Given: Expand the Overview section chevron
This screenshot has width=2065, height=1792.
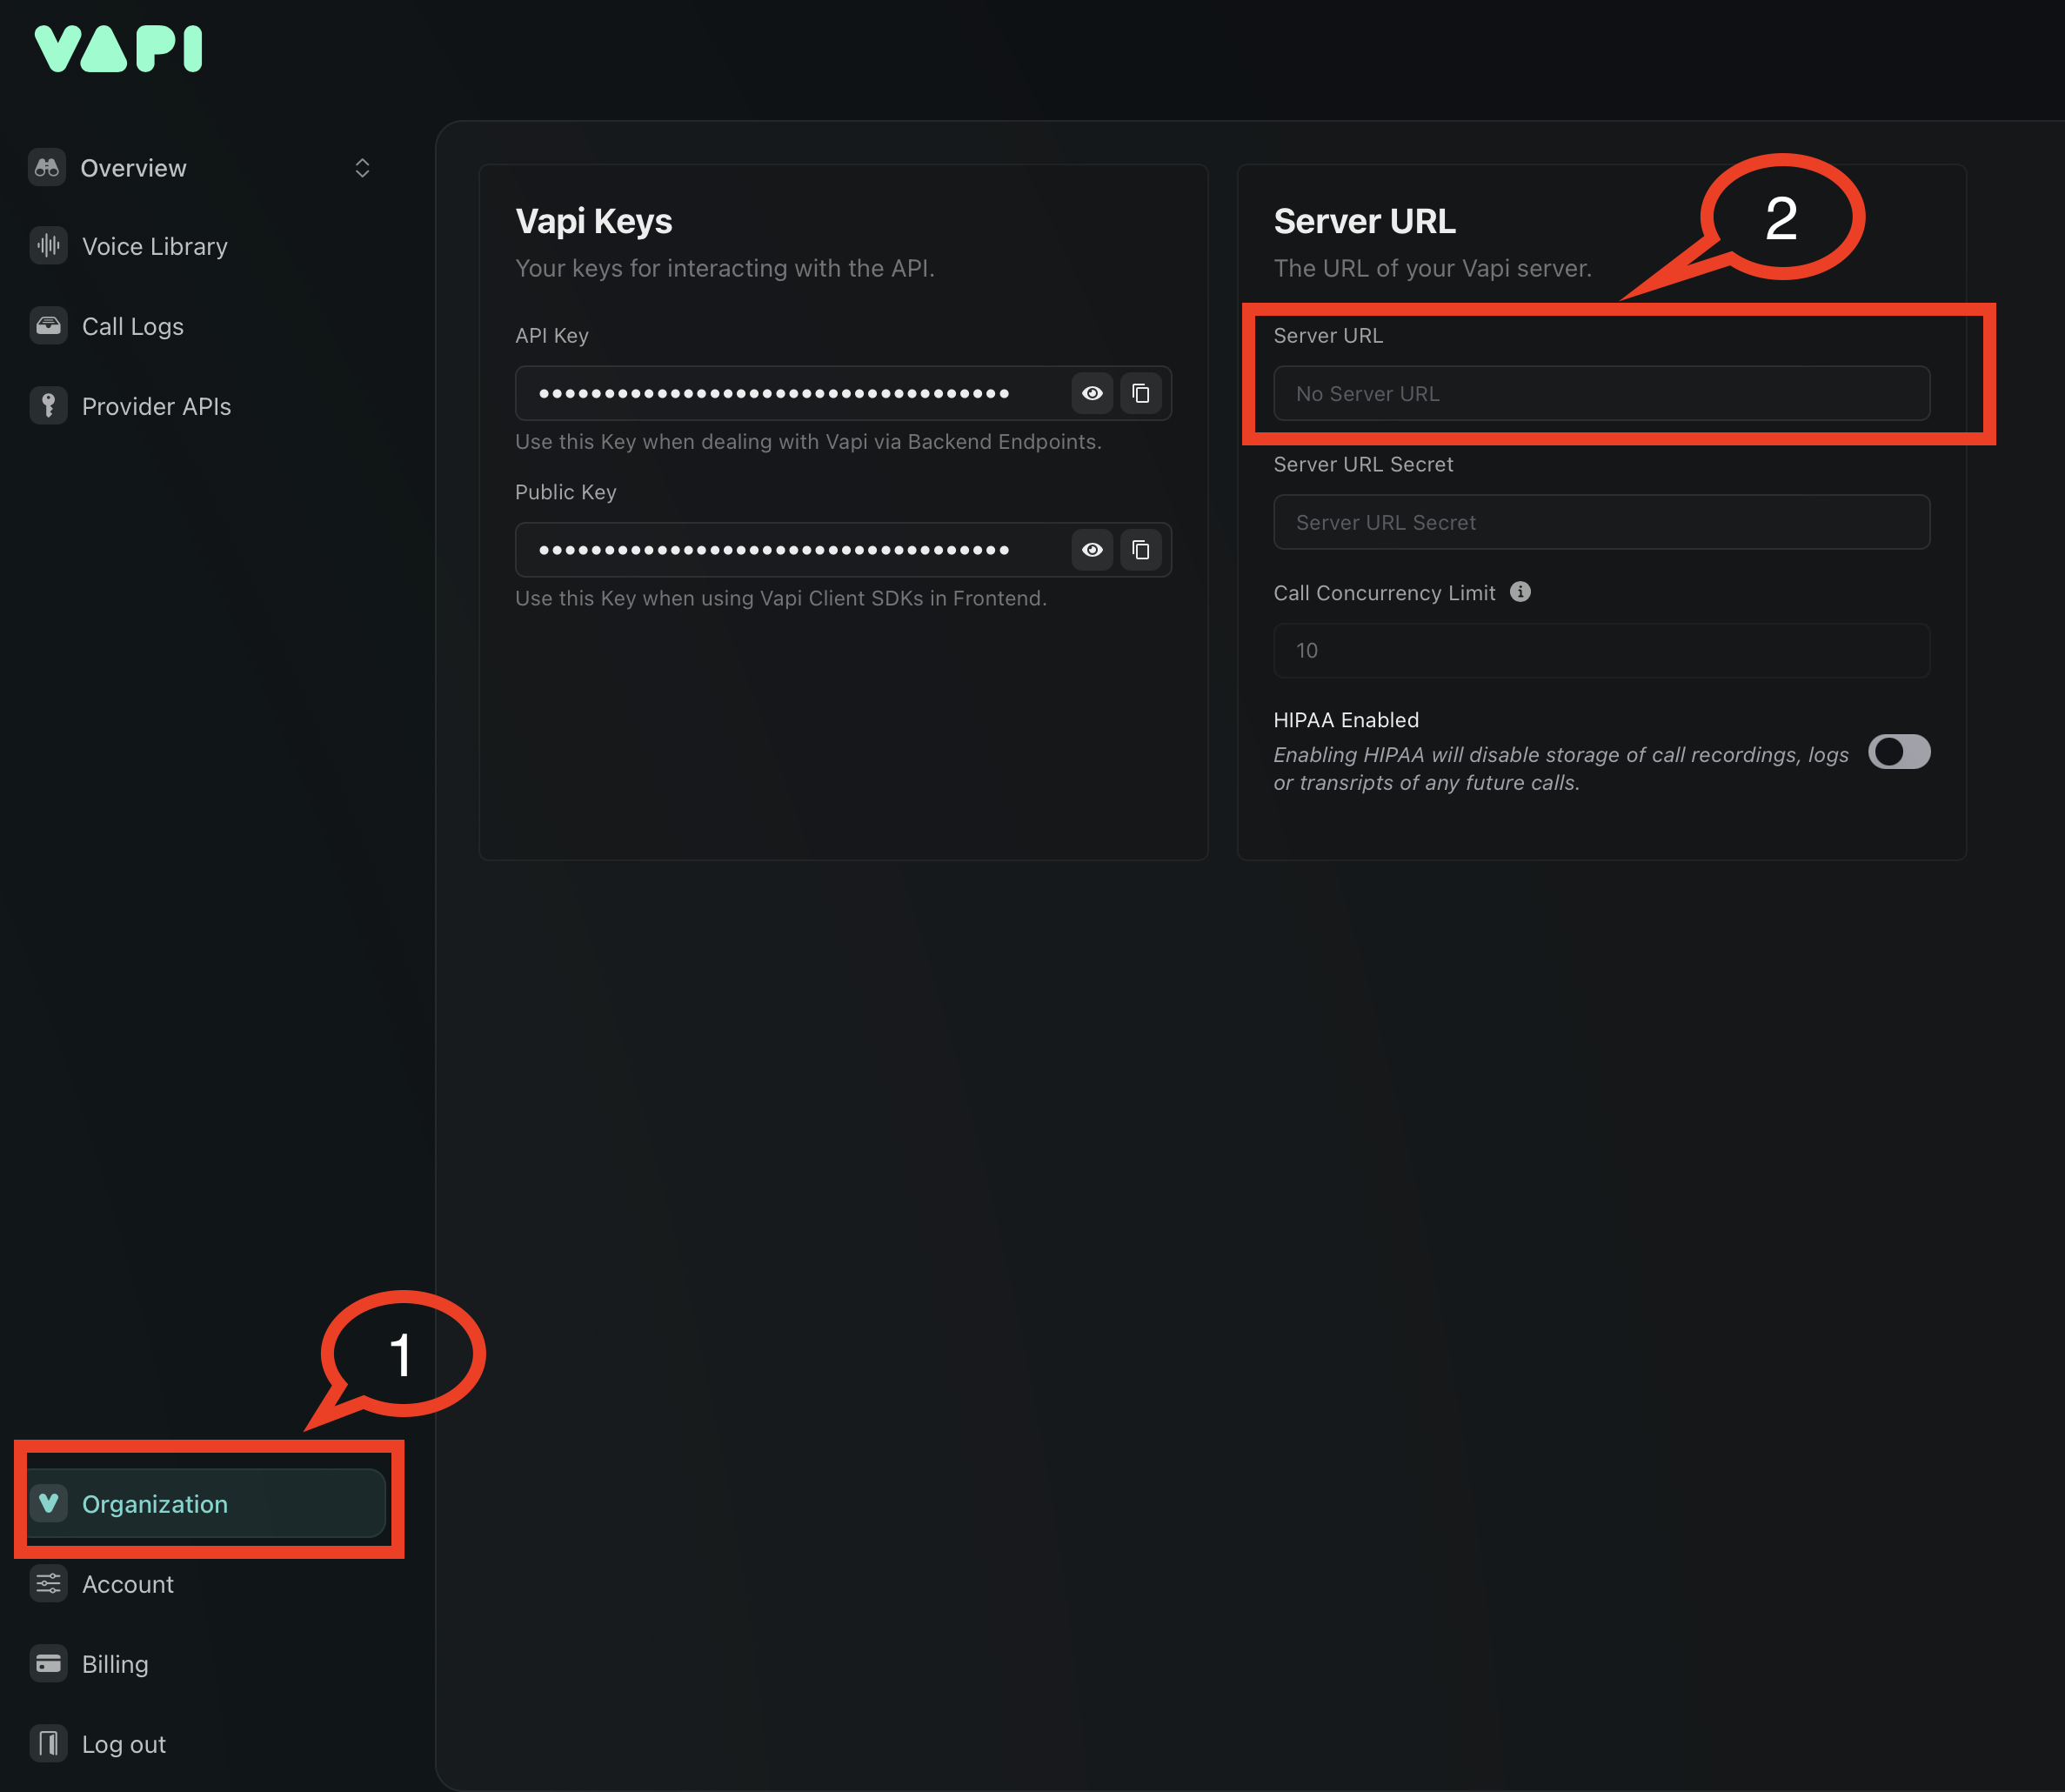Looking at the screenshot, I should [x=362, y=167].
